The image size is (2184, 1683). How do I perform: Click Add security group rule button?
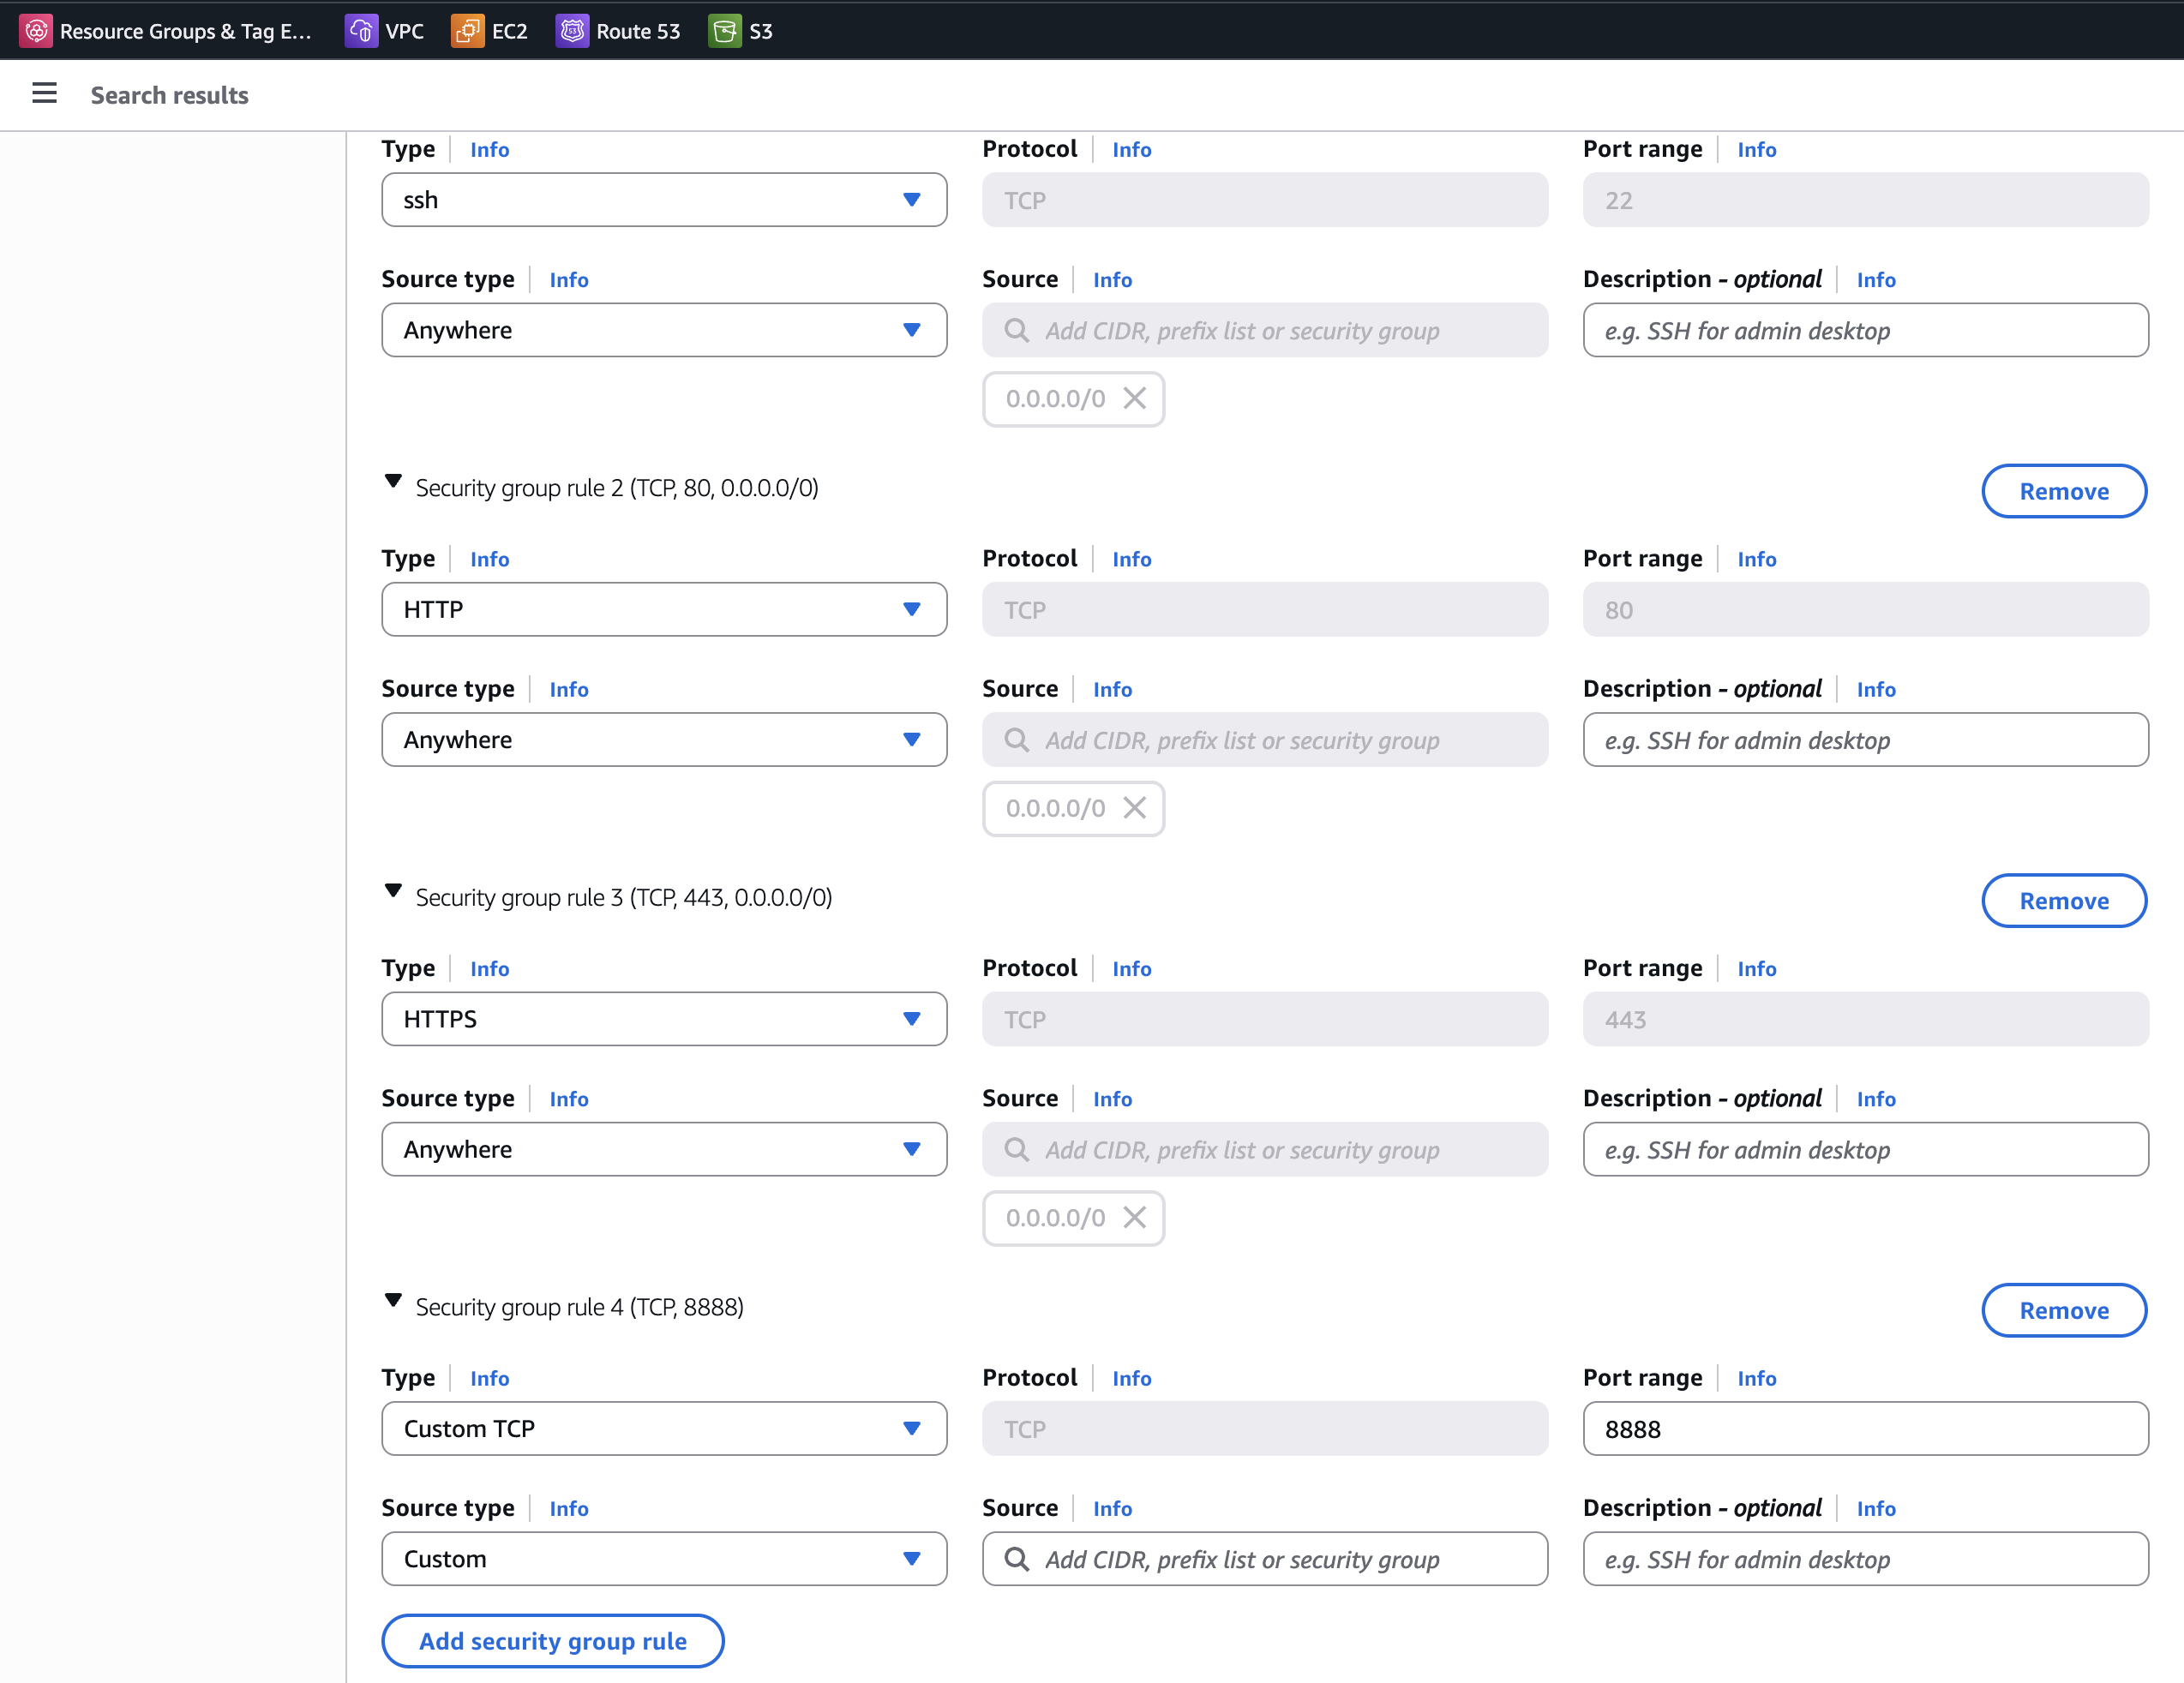pyautogui.click(x=553, y=1641)
